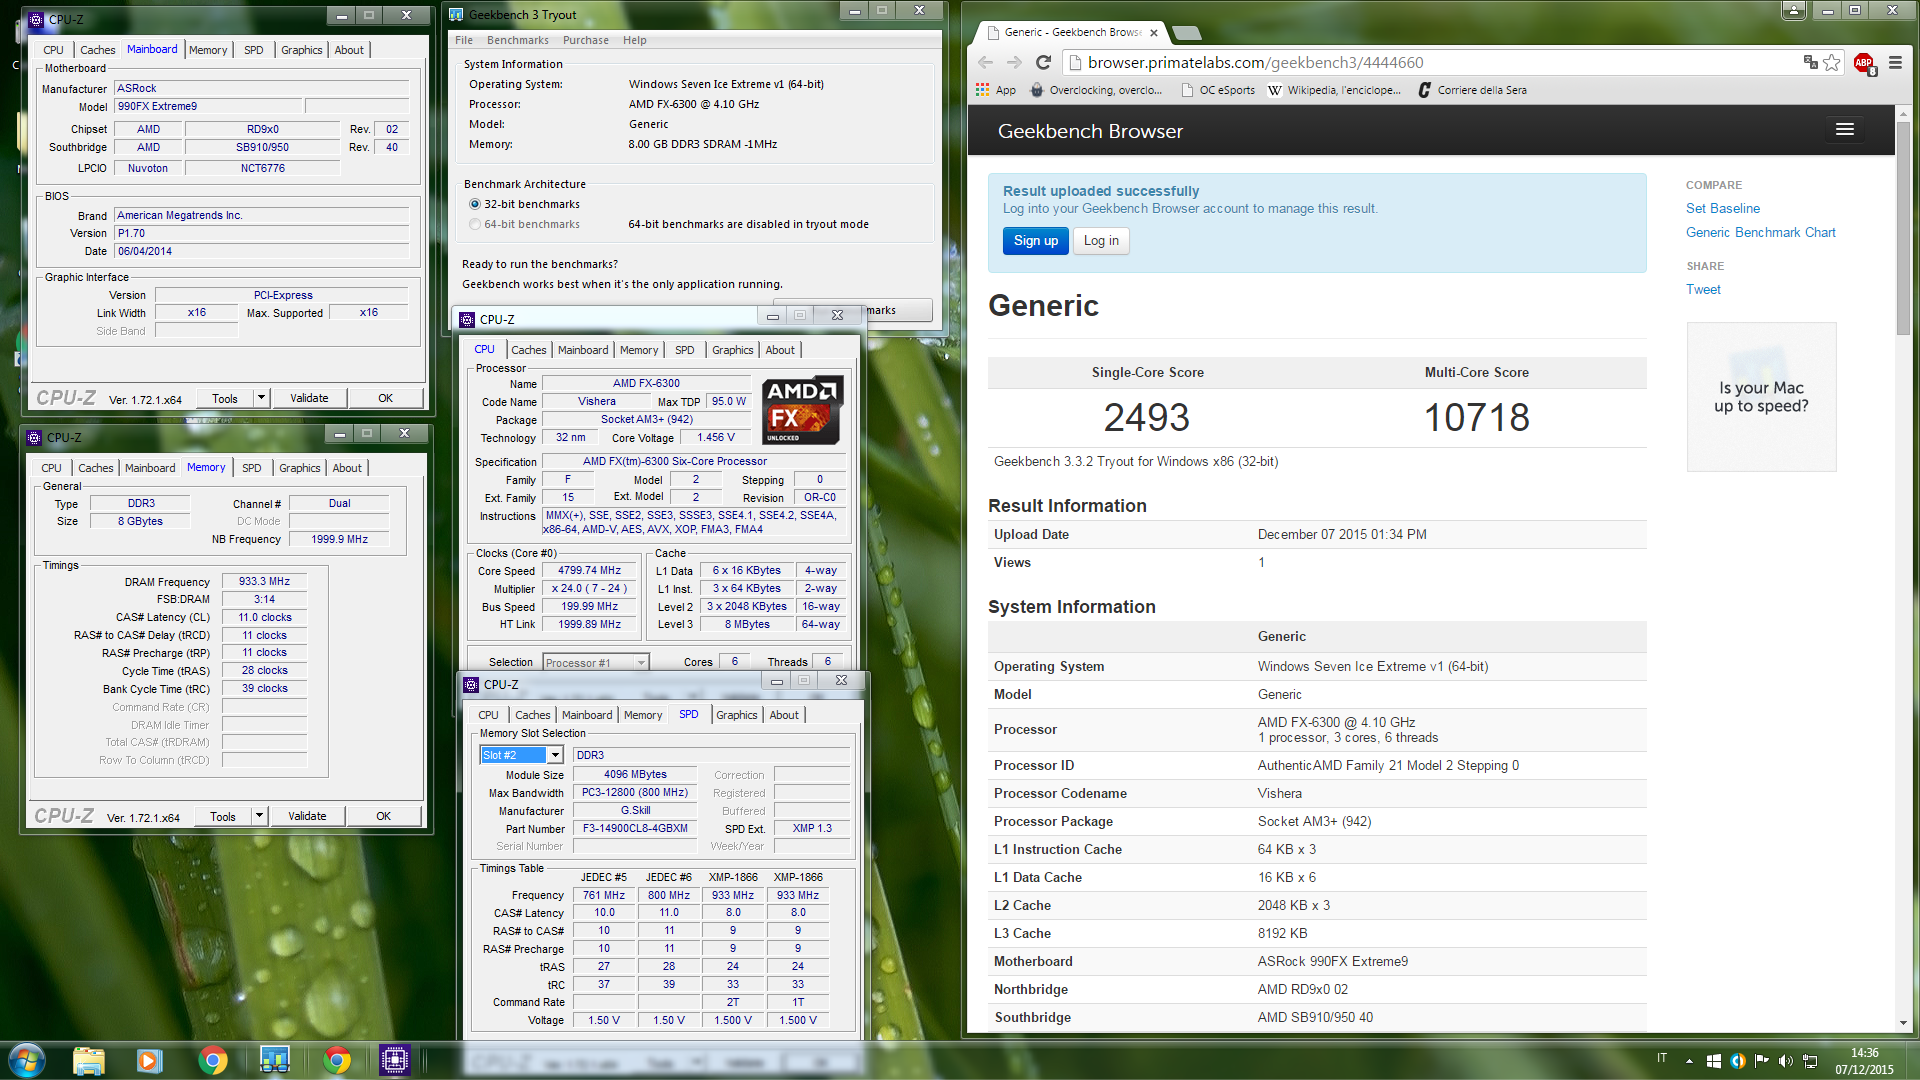Open the Help menu in Geekbench 3
The image size is (1920, 1080).
pos(634,40)
